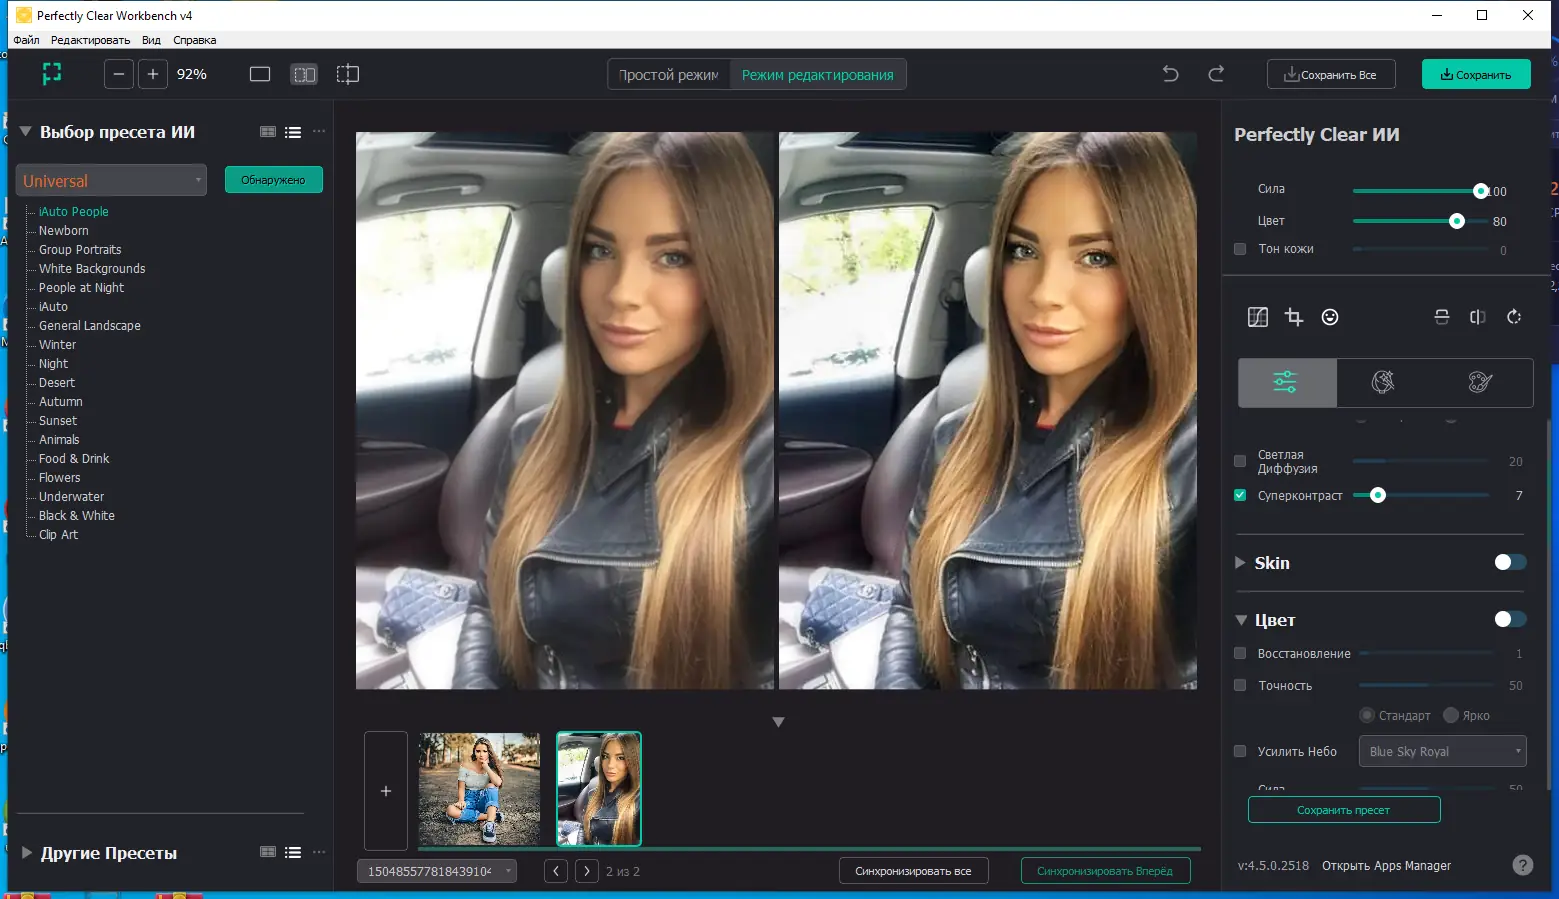Go to the next image

pyautogui.click(x=587, y=871)
